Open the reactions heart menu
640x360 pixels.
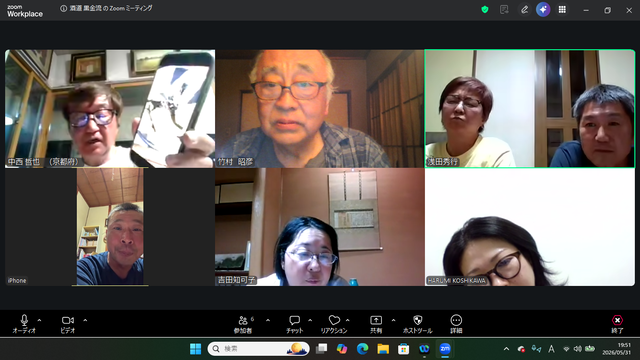pos(334,324)
